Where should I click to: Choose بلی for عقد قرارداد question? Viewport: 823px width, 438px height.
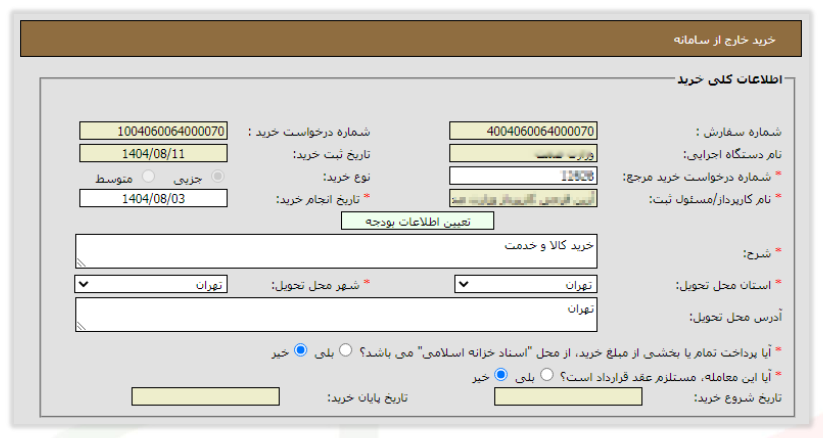(x=547, y=375)
